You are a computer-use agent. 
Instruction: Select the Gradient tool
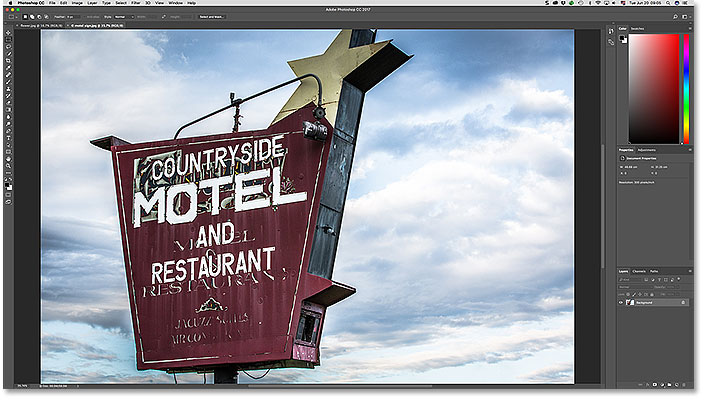9,110
